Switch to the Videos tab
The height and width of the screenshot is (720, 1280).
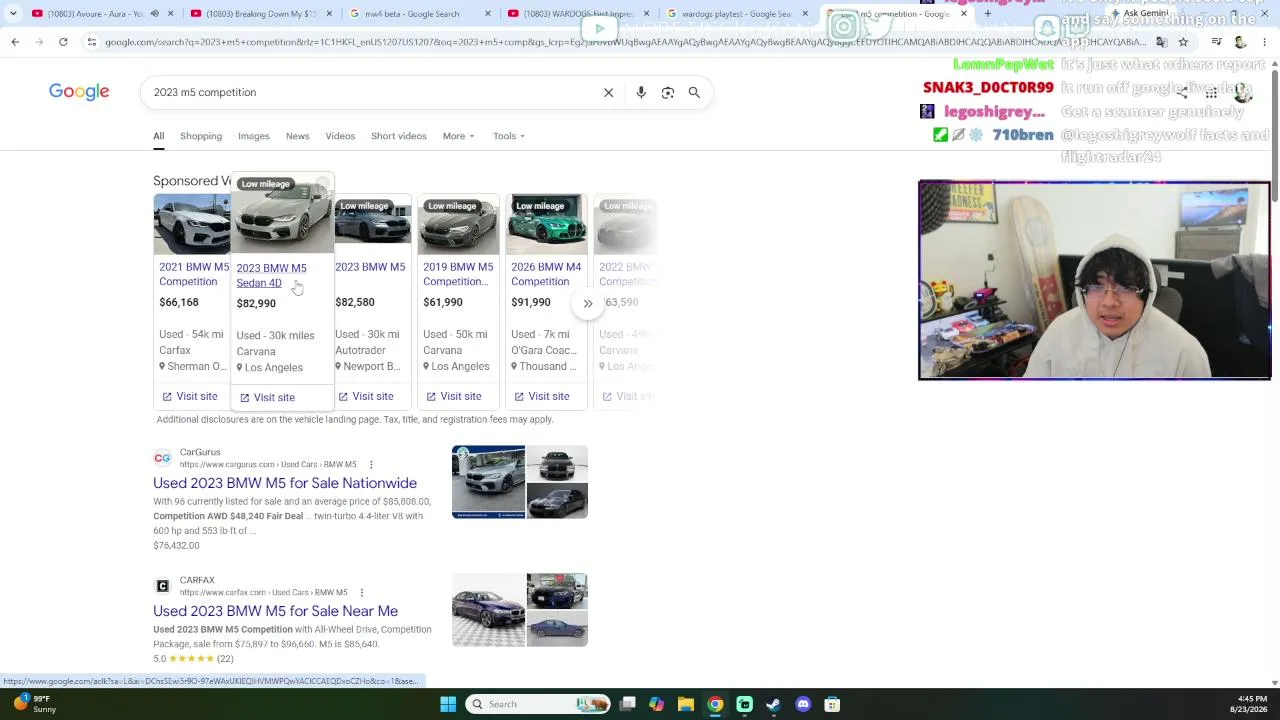tap(340, 136)
